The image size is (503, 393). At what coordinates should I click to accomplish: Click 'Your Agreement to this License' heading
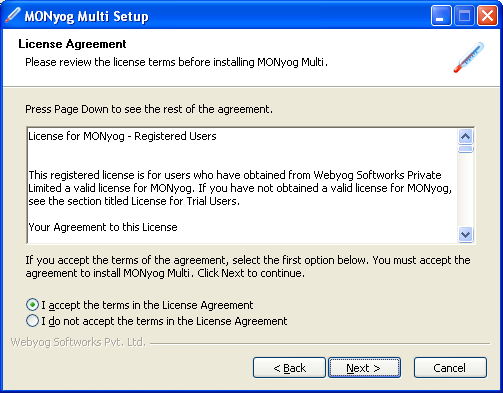[x=103, y=227]
